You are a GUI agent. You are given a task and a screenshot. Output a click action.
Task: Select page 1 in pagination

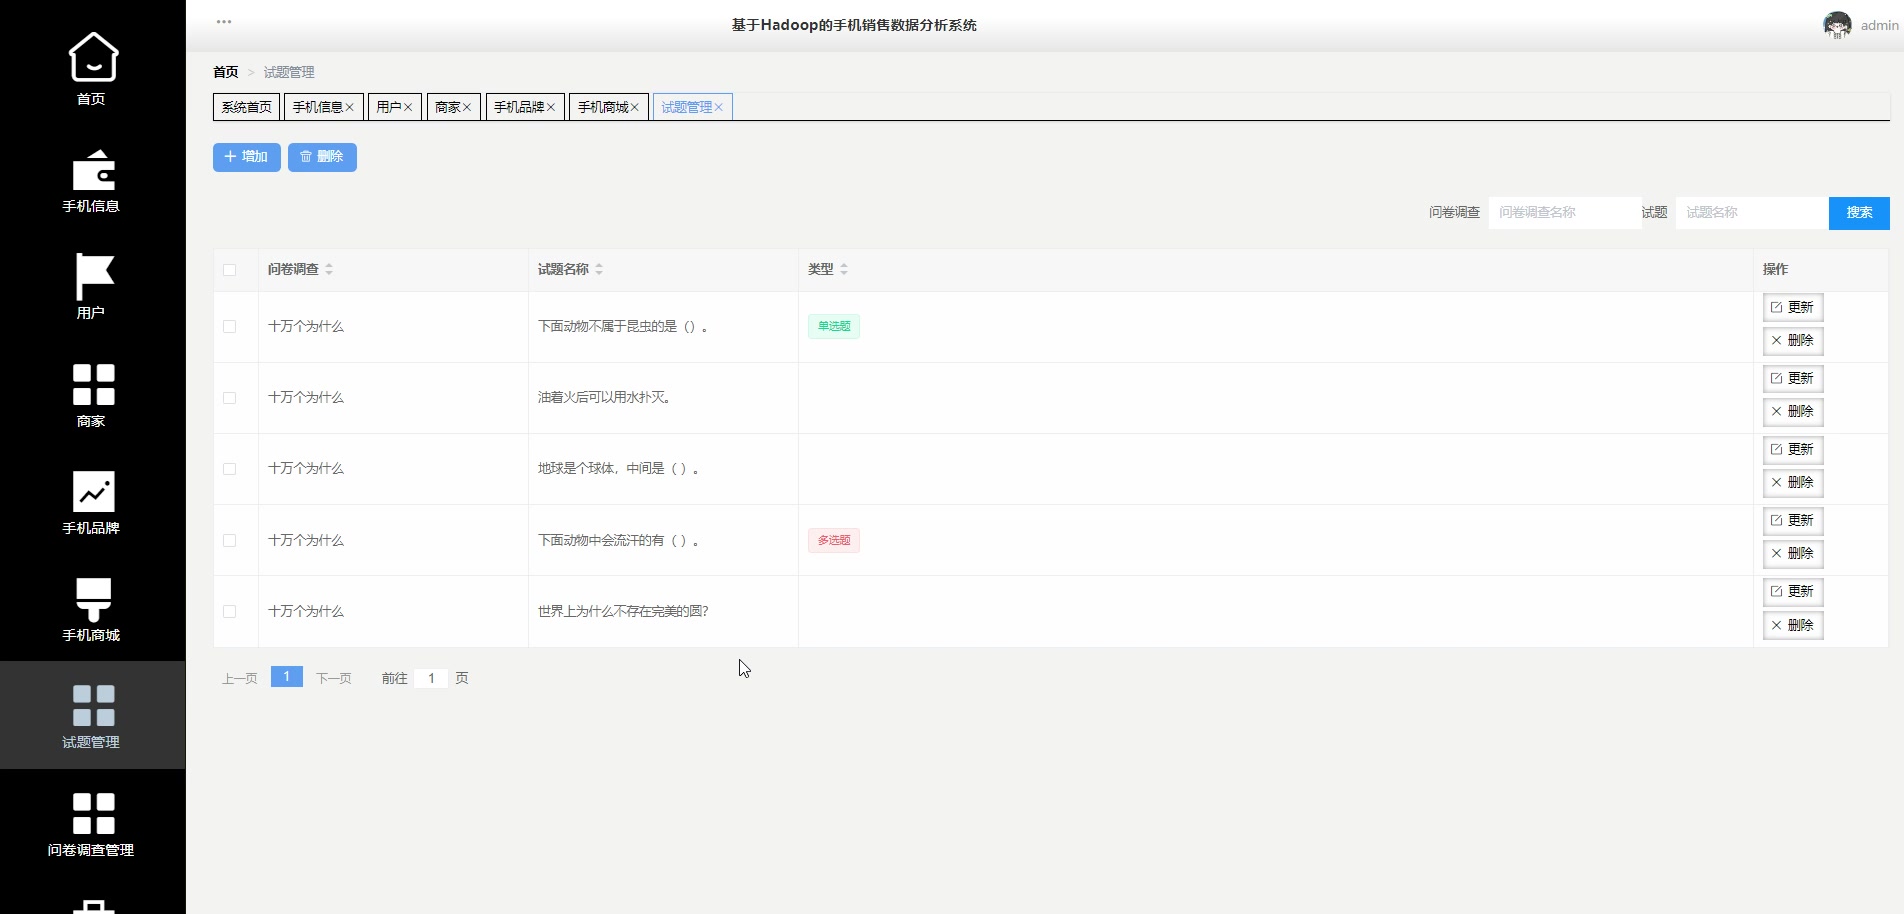pos(287,677)
